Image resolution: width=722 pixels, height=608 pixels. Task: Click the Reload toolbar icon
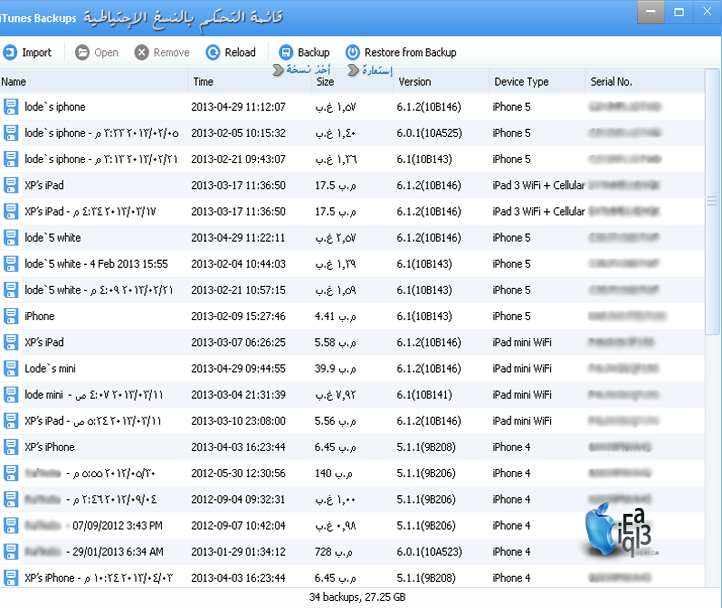tap(213, 52)
